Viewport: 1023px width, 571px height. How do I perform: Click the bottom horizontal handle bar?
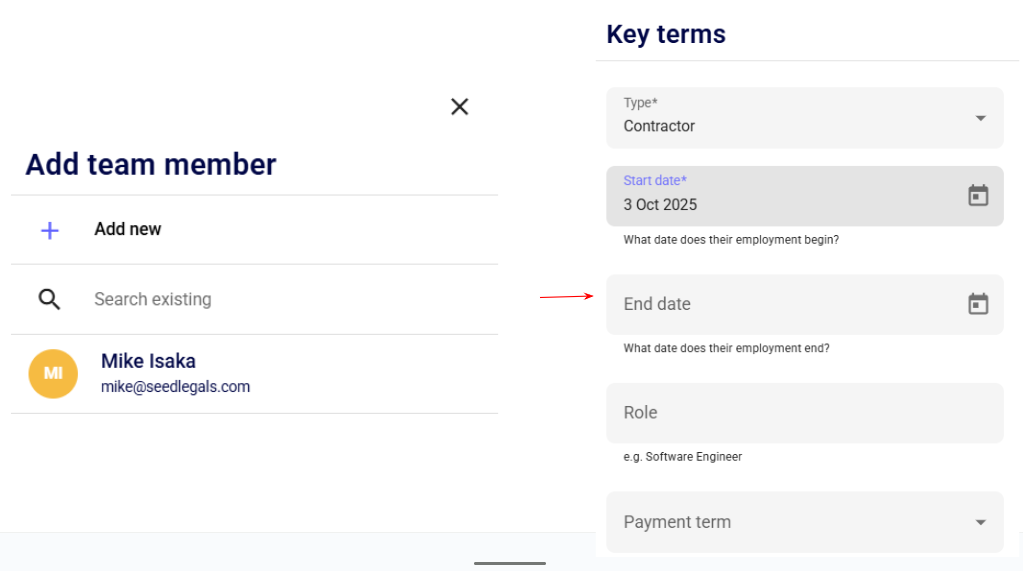[510, 563]
